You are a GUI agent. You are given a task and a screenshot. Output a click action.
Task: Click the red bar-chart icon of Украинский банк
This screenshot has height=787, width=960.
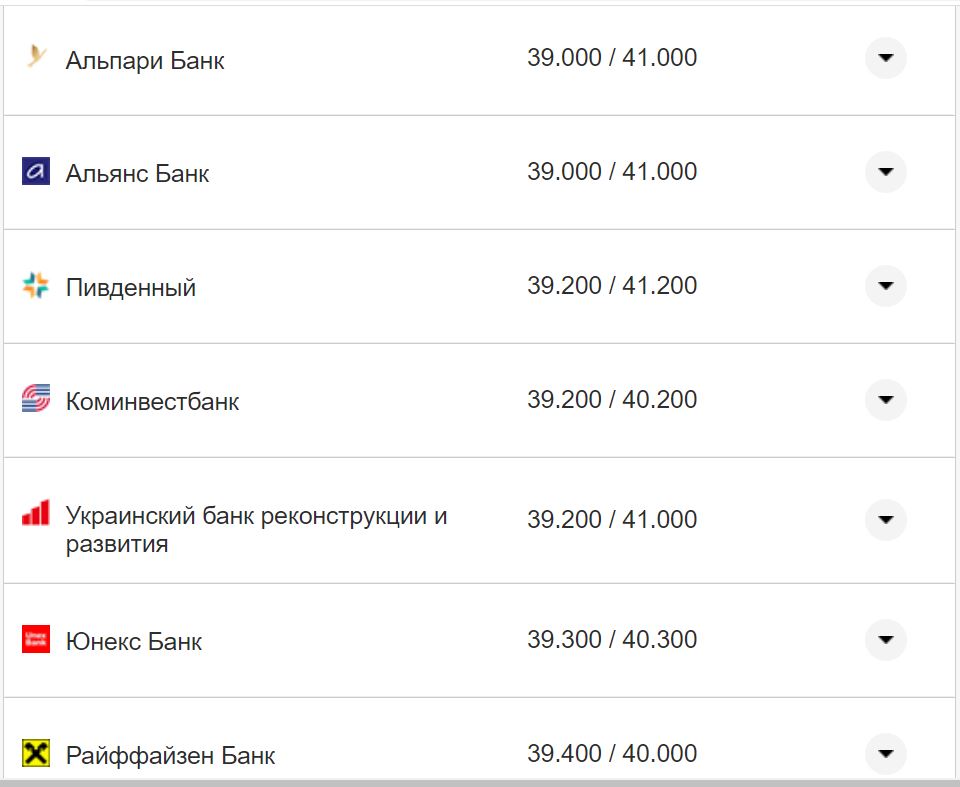point(34,513)
